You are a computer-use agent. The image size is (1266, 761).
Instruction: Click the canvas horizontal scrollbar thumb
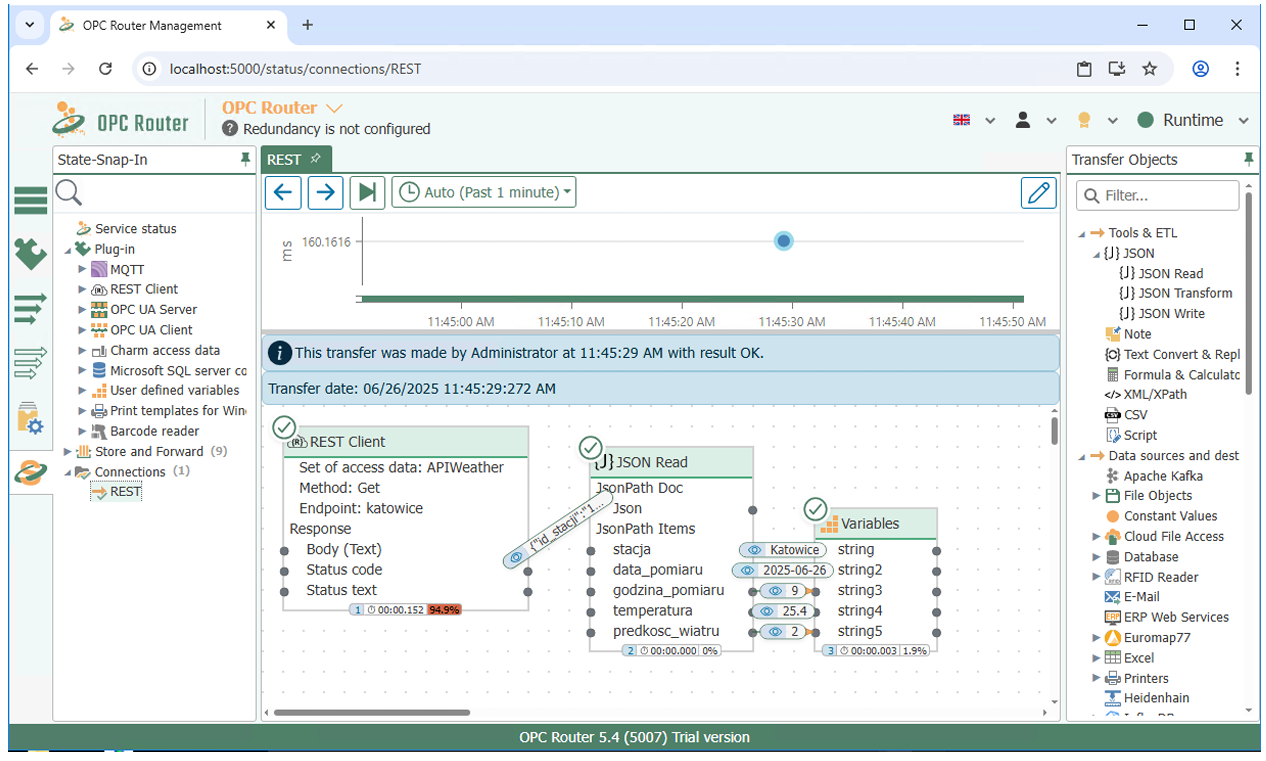click(x=372, y=713)
